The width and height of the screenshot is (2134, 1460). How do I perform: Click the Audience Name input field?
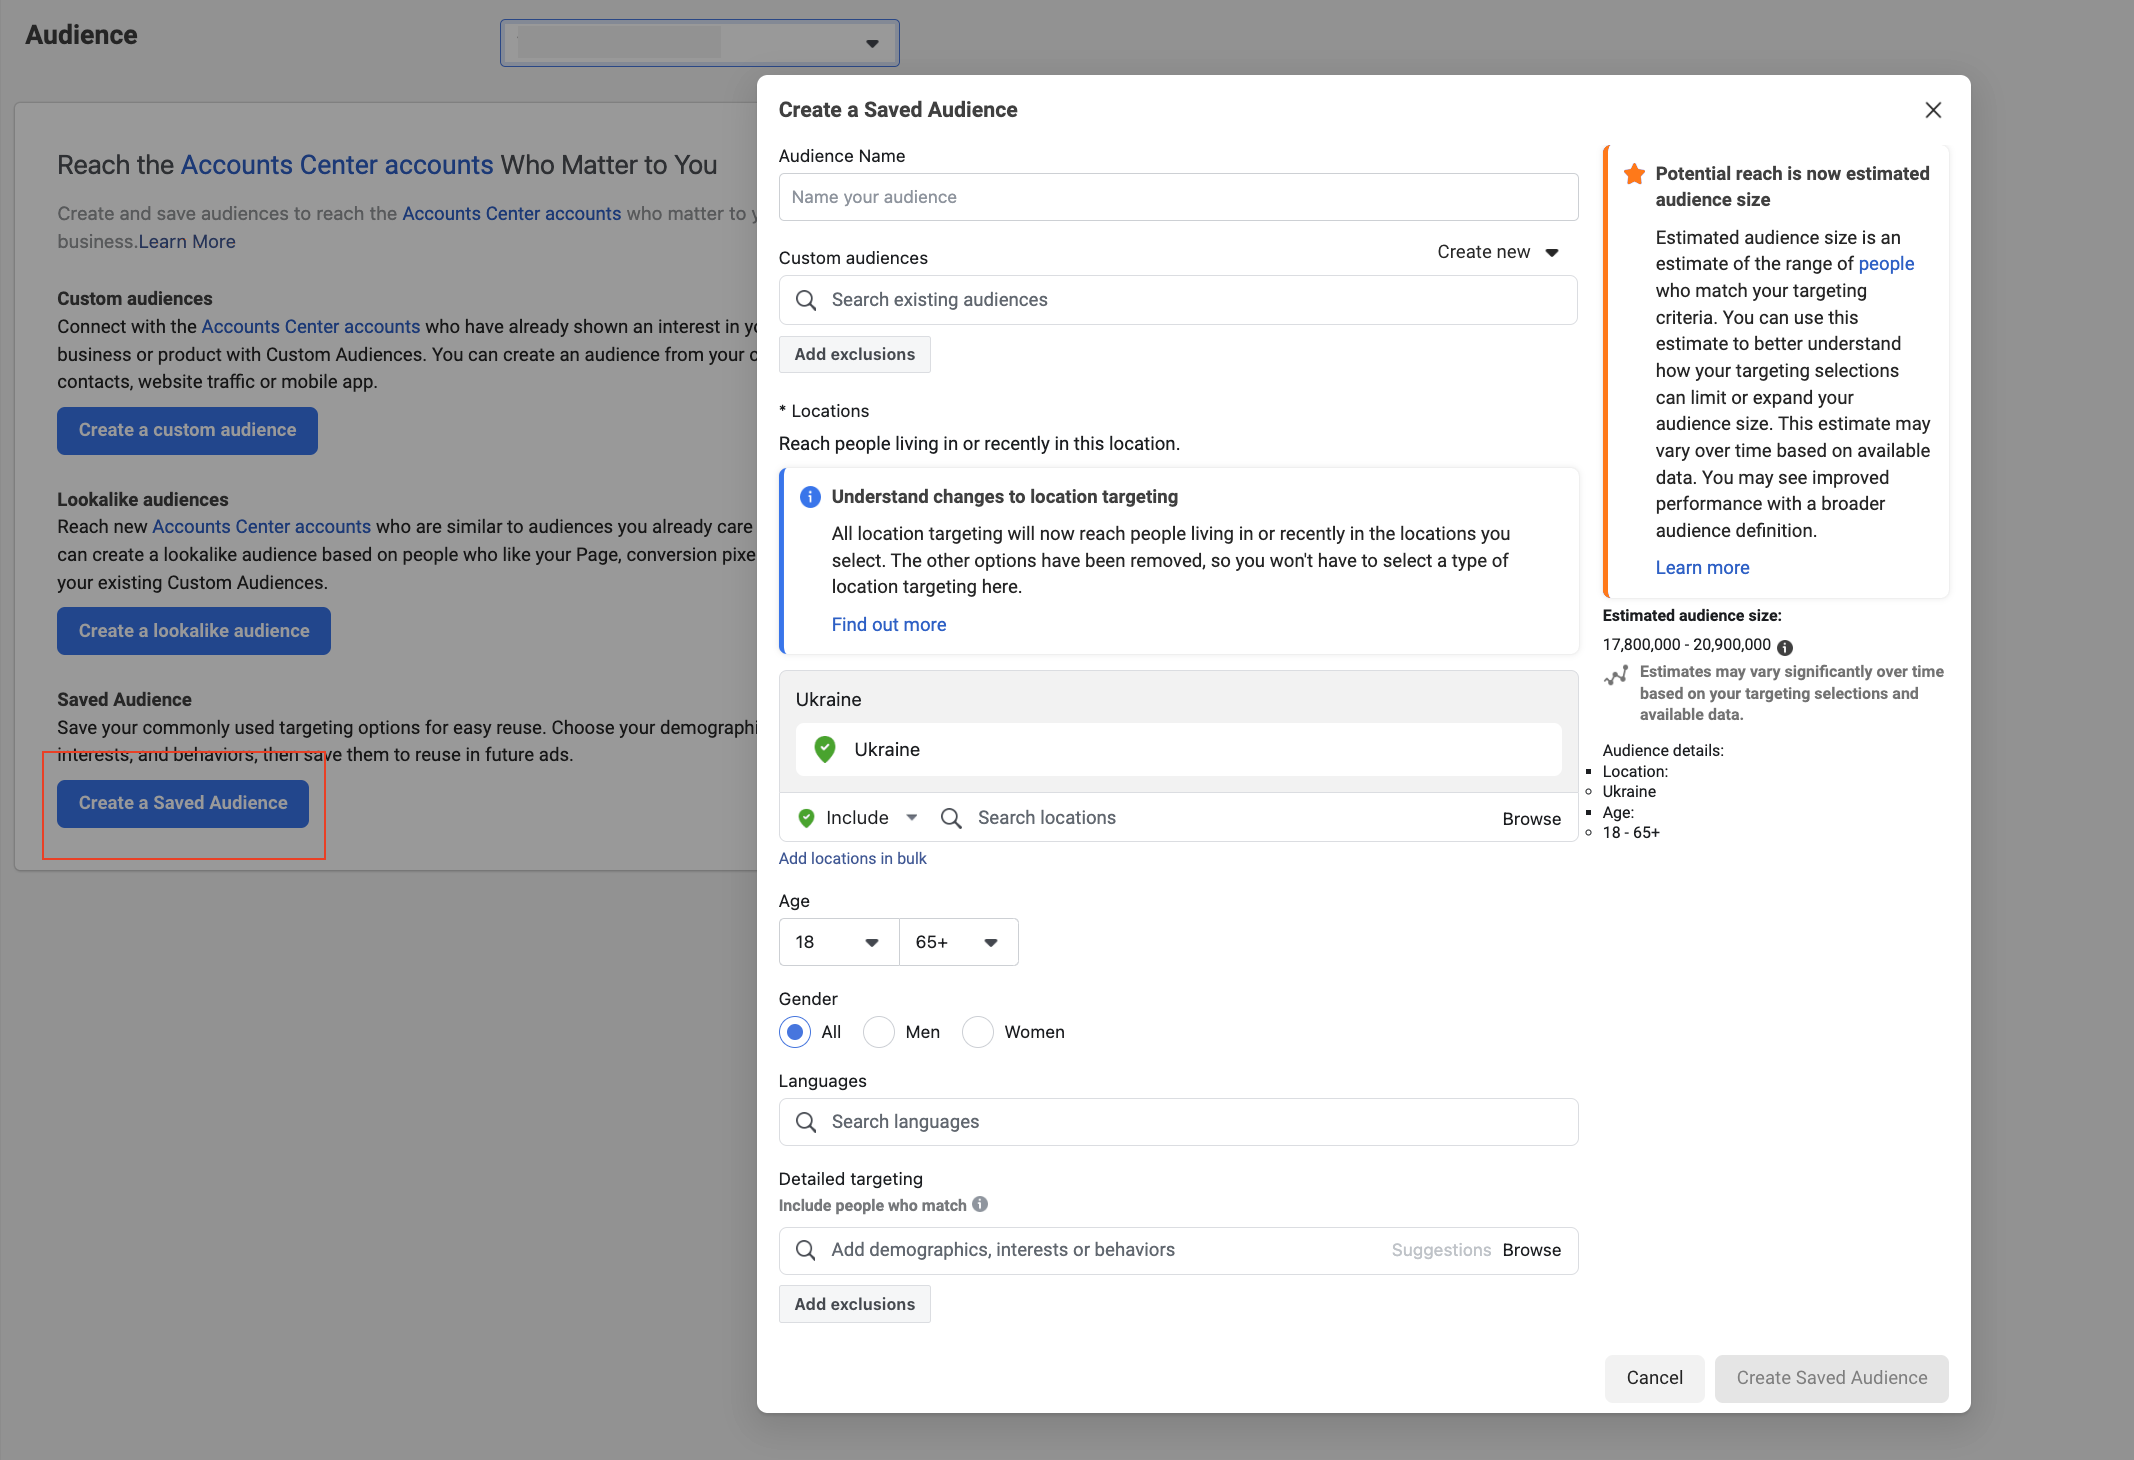tap(1178, 197)
